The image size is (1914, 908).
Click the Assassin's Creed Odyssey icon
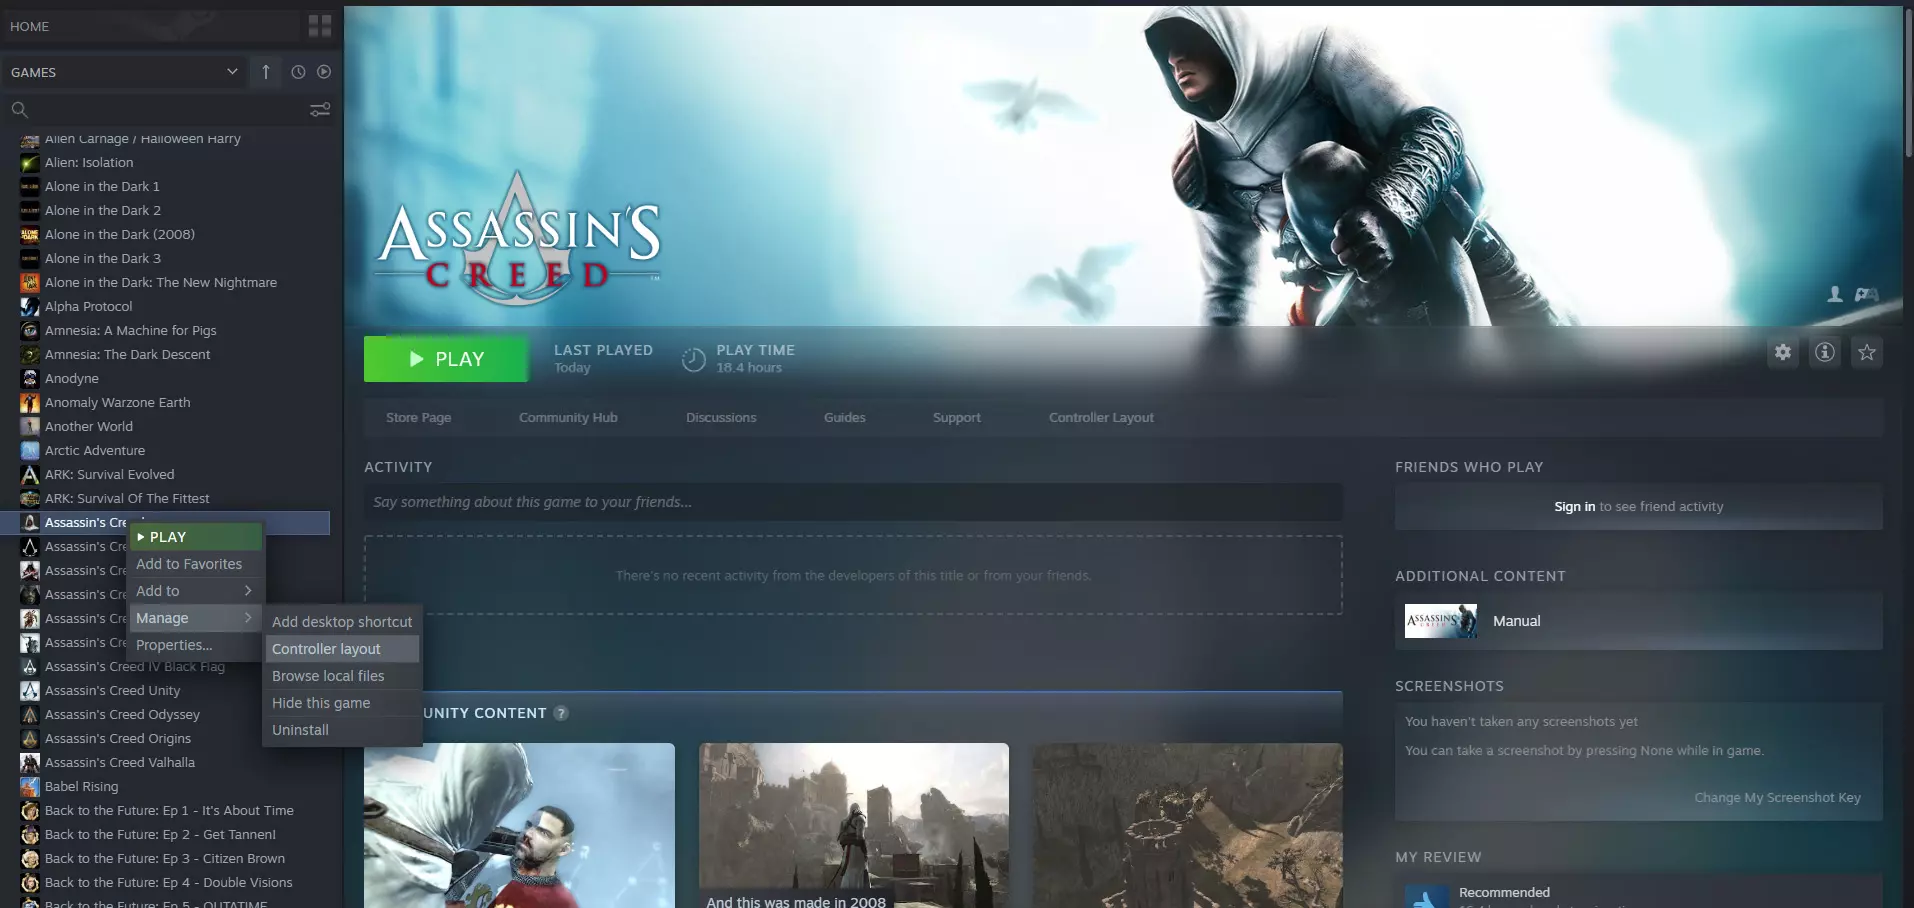30,715
